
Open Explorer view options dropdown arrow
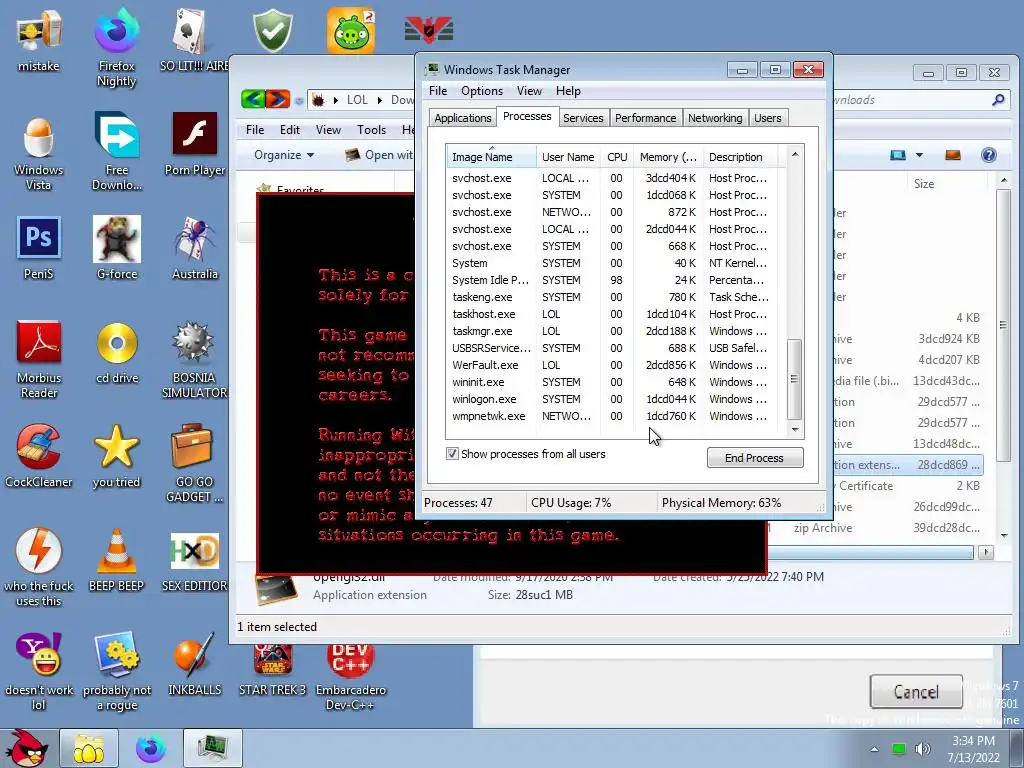pos(919,155)
